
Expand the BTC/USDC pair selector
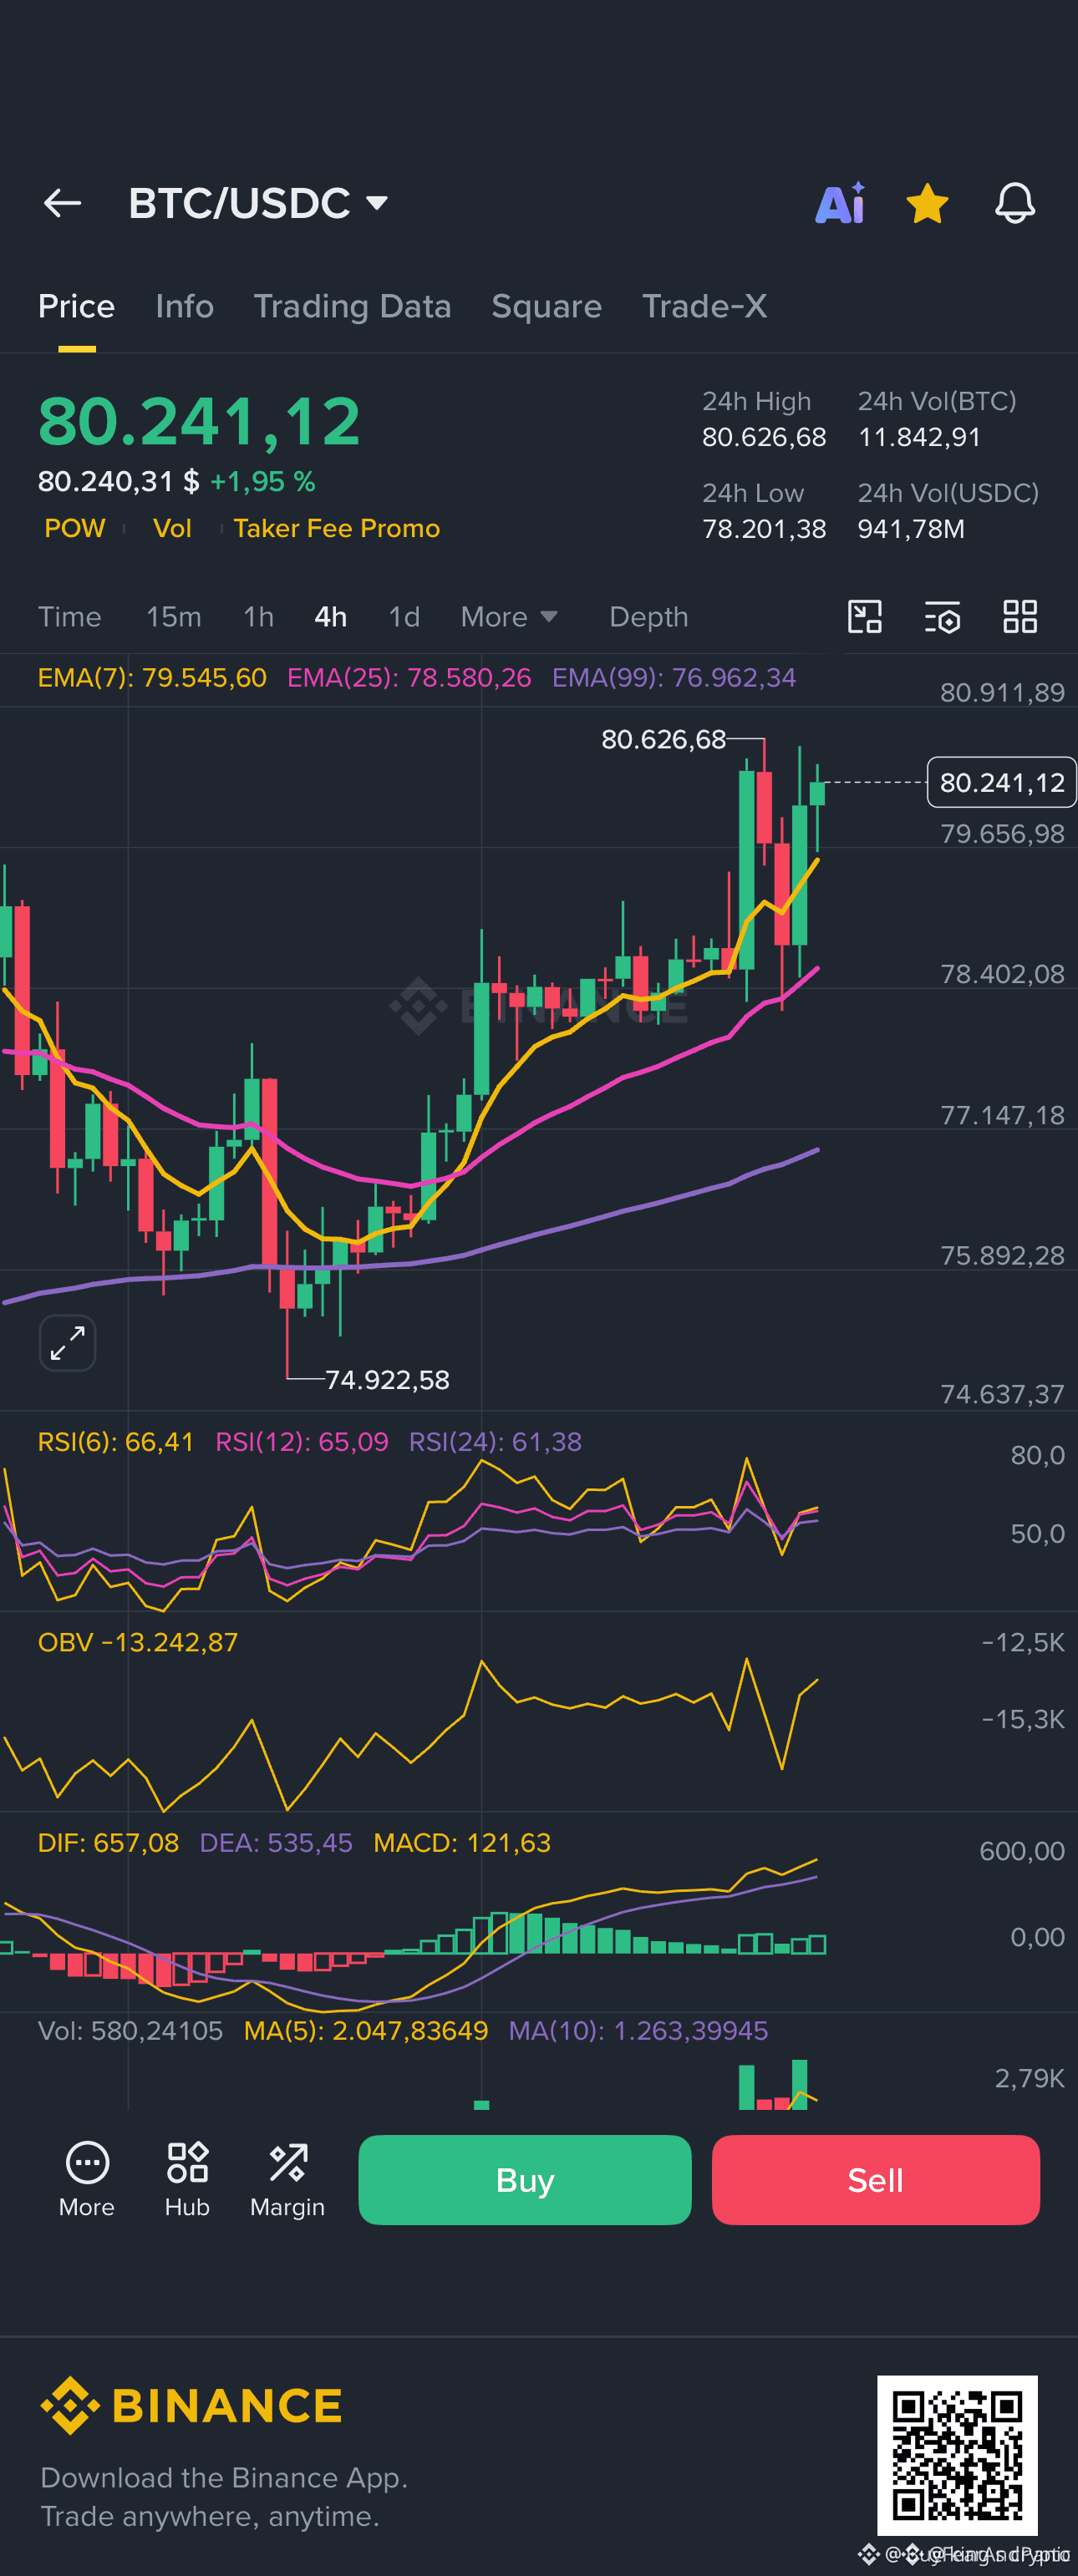[x=258, y=203]
